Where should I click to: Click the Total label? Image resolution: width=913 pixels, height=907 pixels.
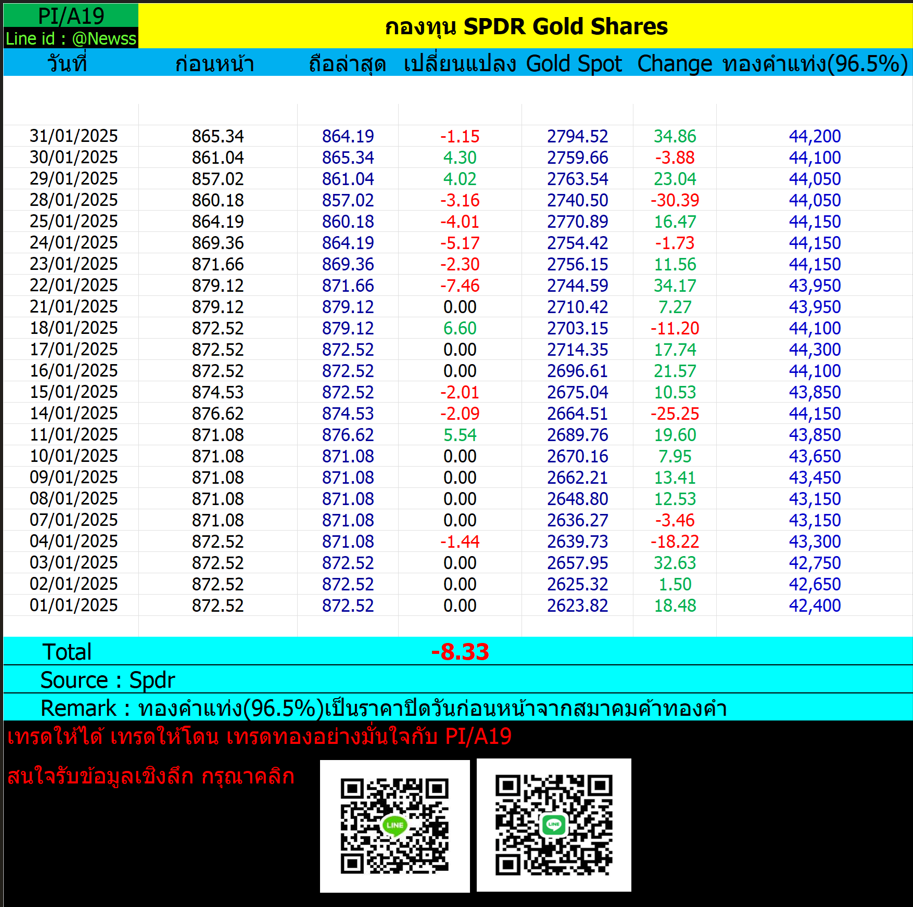coord(66,652)
